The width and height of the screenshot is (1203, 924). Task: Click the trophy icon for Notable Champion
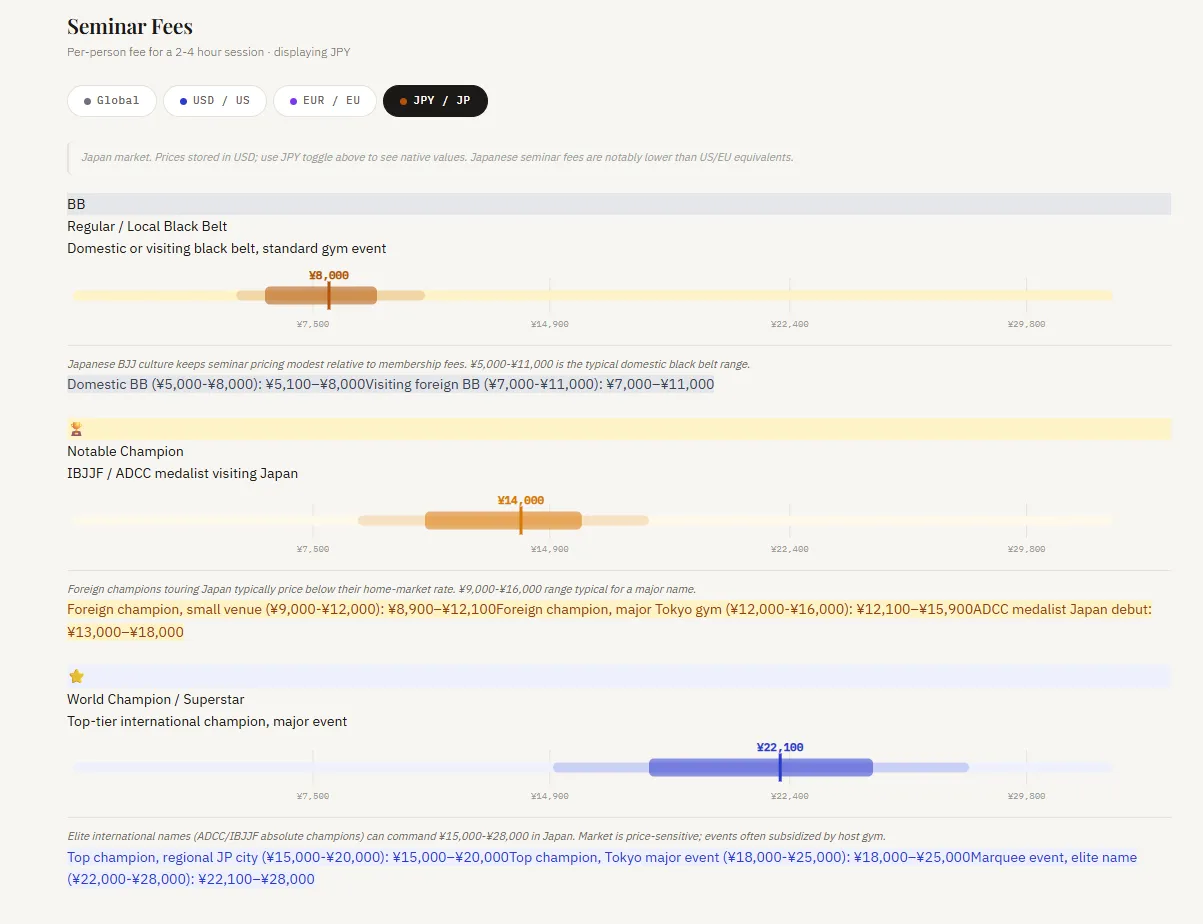click(76, 429)
